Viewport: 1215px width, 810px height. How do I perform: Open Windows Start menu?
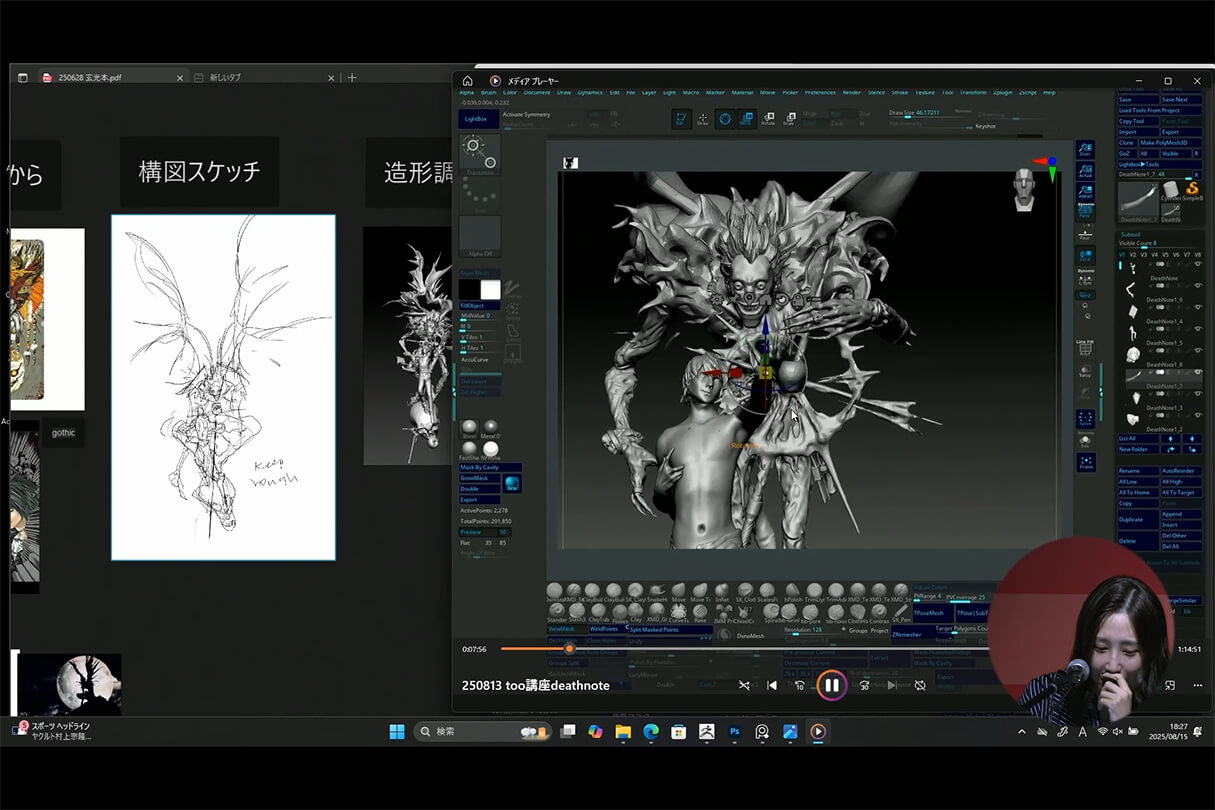pyautogui.click(x=397, y=731)
